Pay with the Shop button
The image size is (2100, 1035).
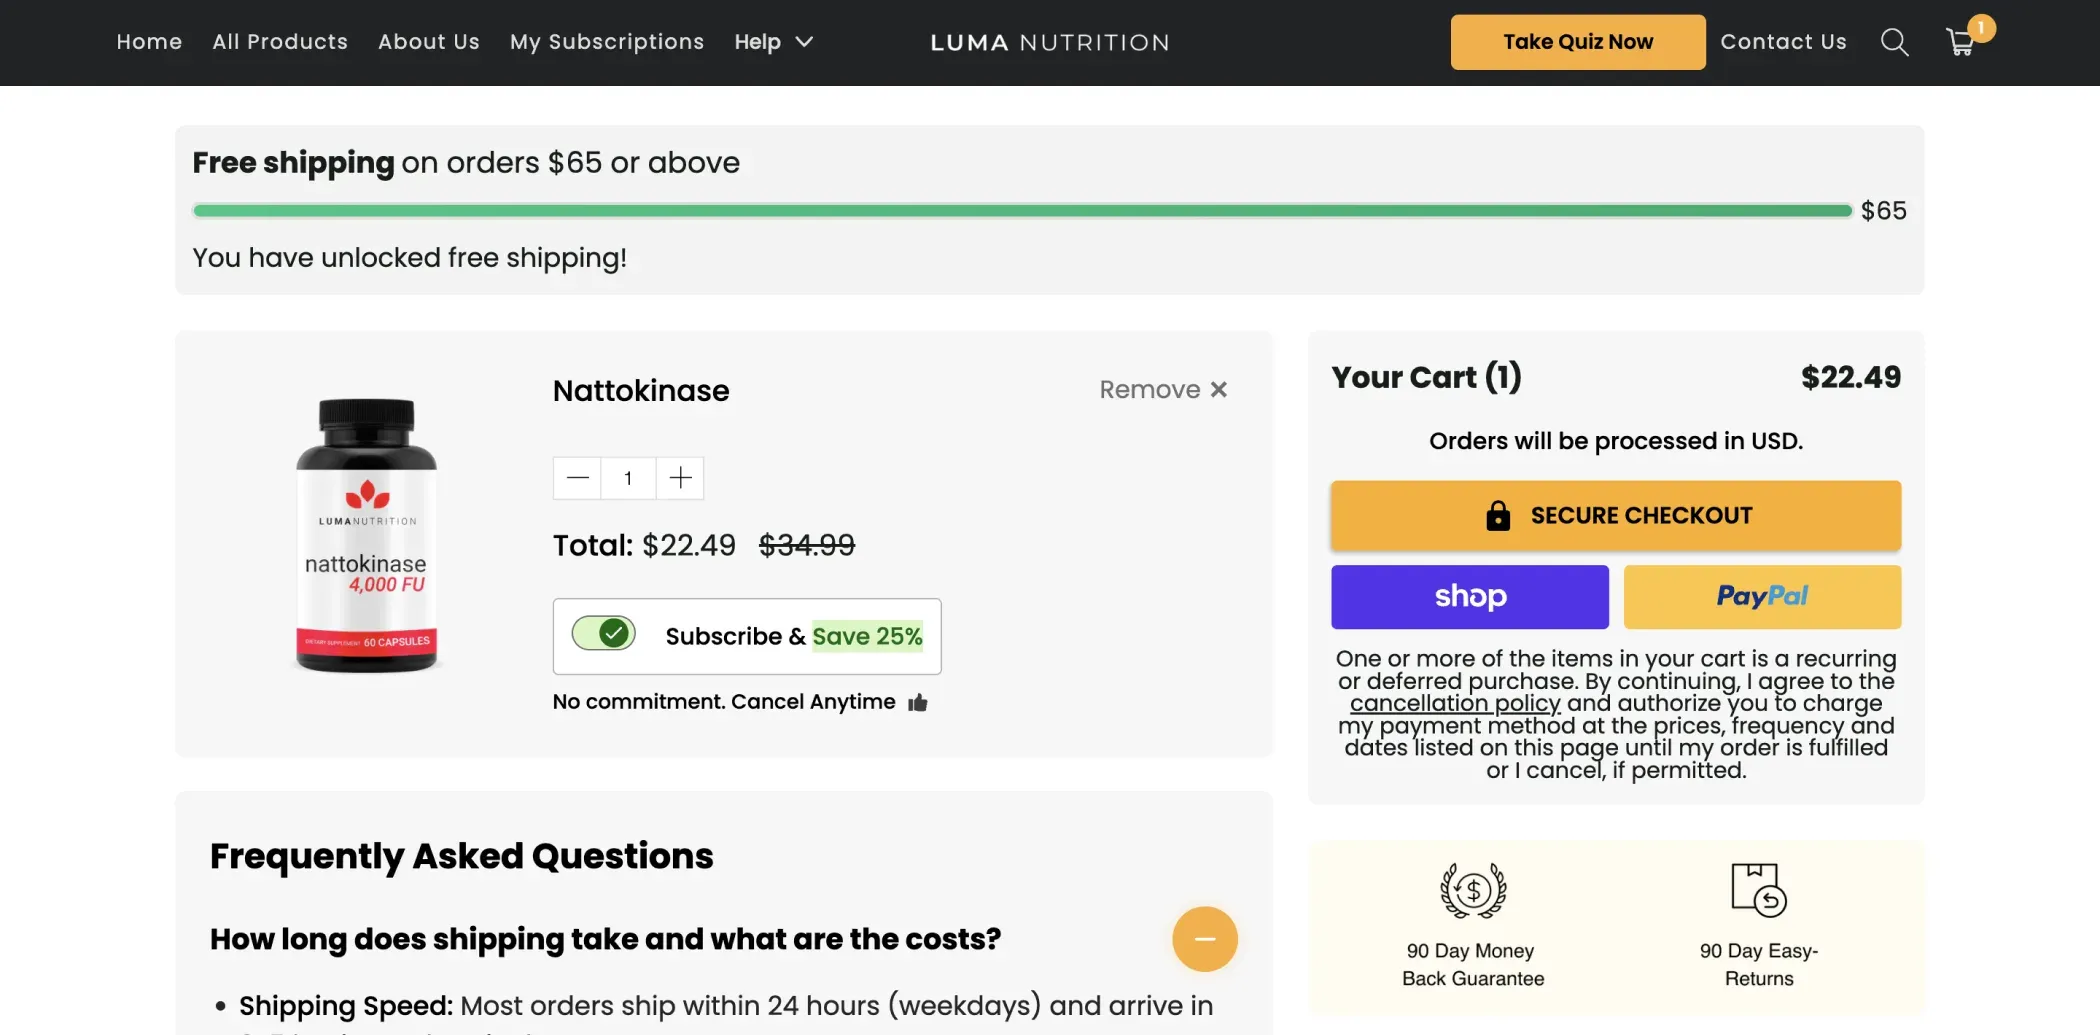[x=1469, y=597]
